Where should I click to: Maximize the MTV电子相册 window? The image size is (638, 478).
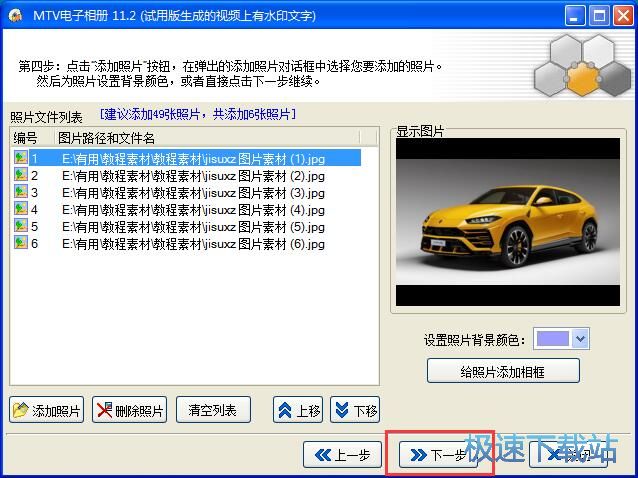coord(599,16)
